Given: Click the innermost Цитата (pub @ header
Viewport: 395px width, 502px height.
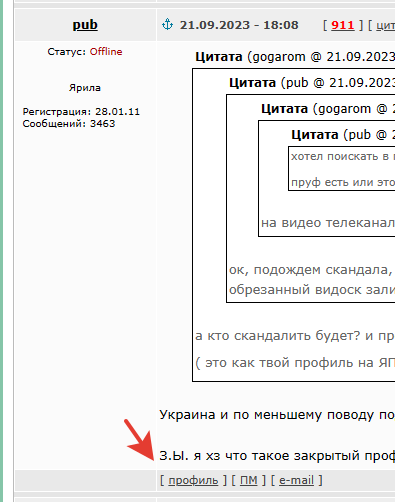Looking at the screenshot, I should click(x=343, y=135).
